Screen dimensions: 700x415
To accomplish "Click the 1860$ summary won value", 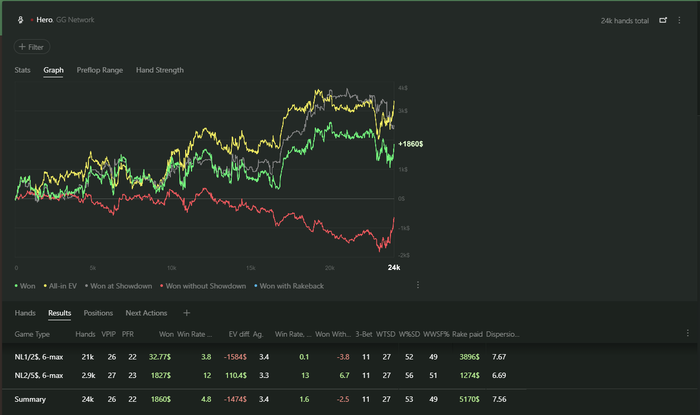I will 161,399.
